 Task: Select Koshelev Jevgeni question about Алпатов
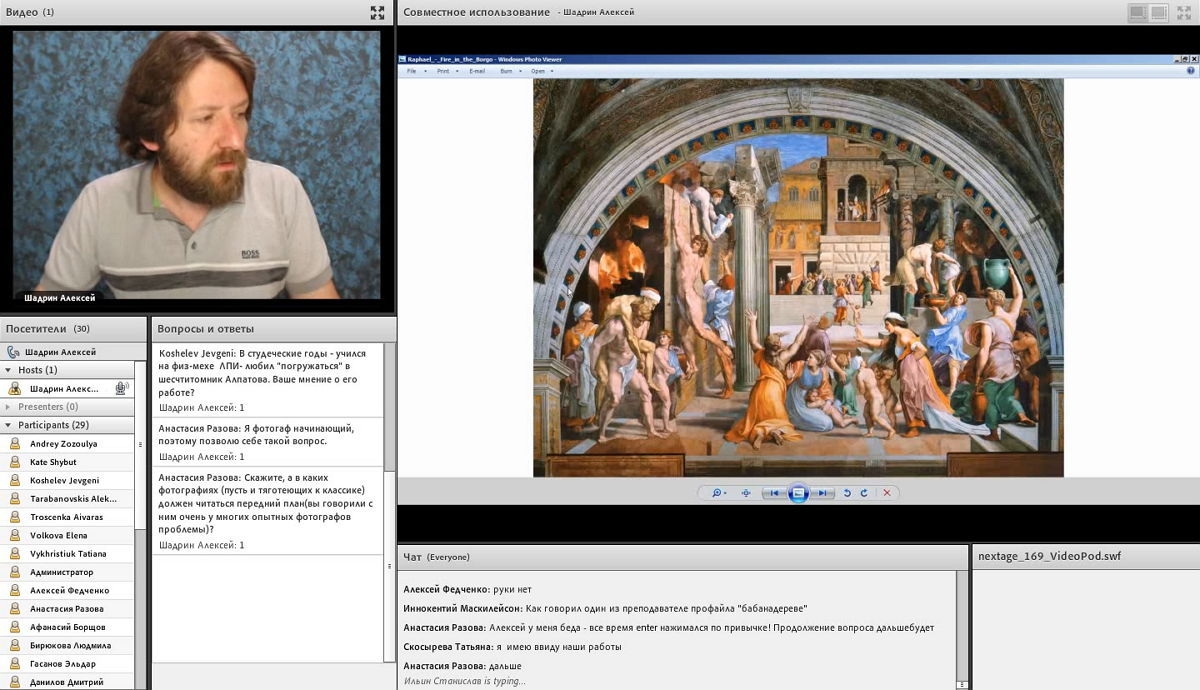(x=268, y=381)
